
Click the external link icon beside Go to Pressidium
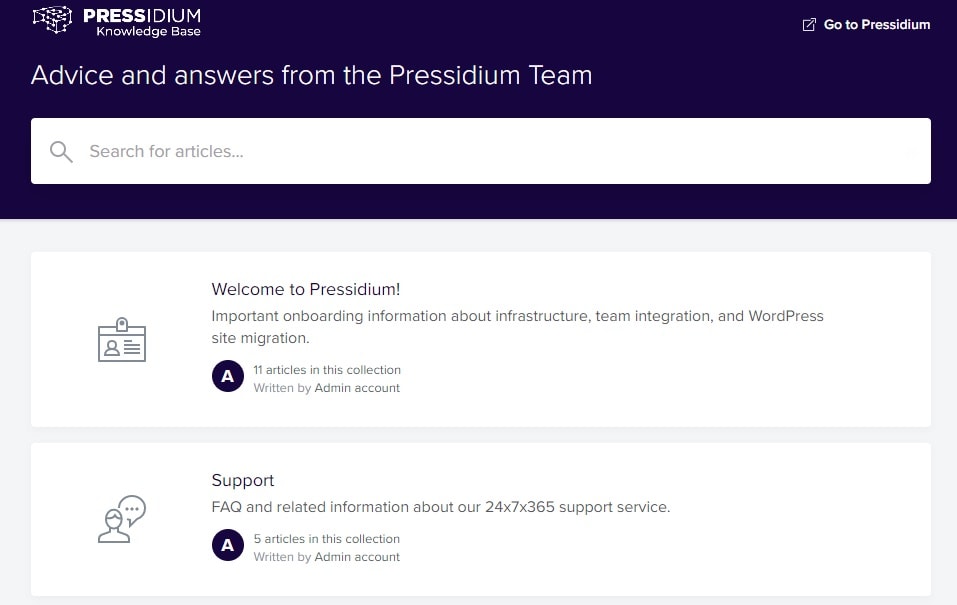click(809, 24)
